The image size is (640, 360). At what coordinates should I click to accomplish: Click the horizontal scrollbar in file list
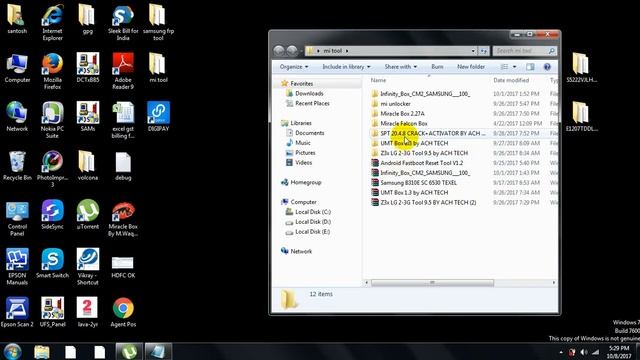click(432, 282)
